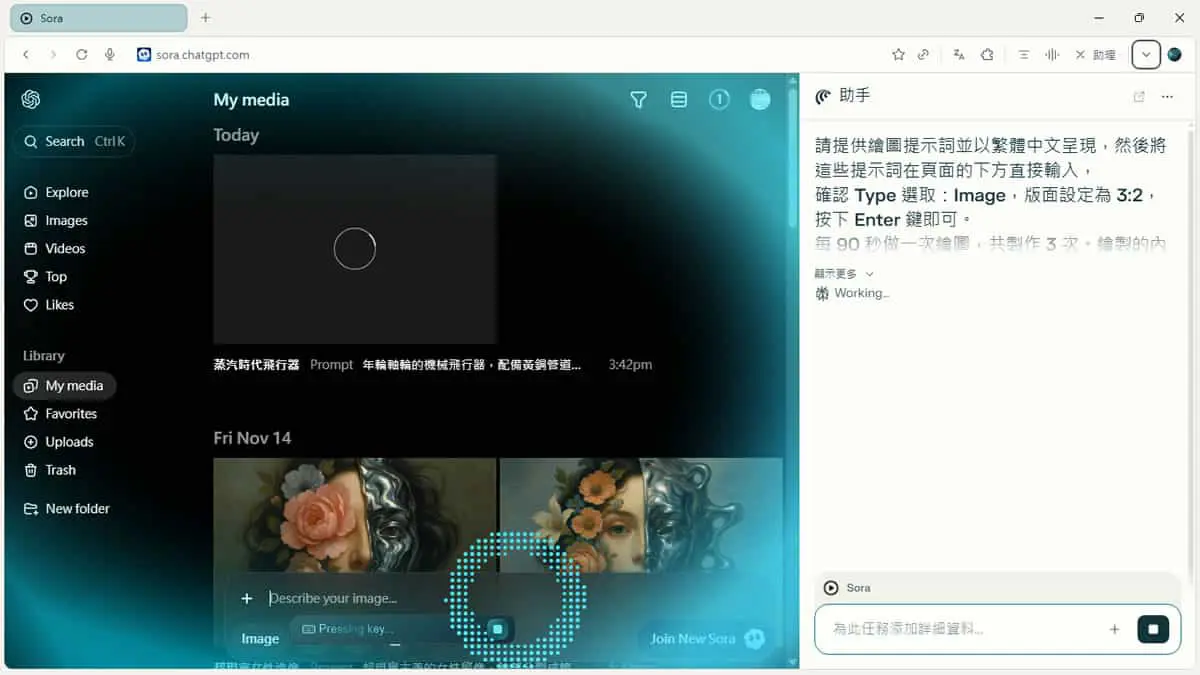
Task: Stop the assistant task with the square button
Action: coord(1153,629)
